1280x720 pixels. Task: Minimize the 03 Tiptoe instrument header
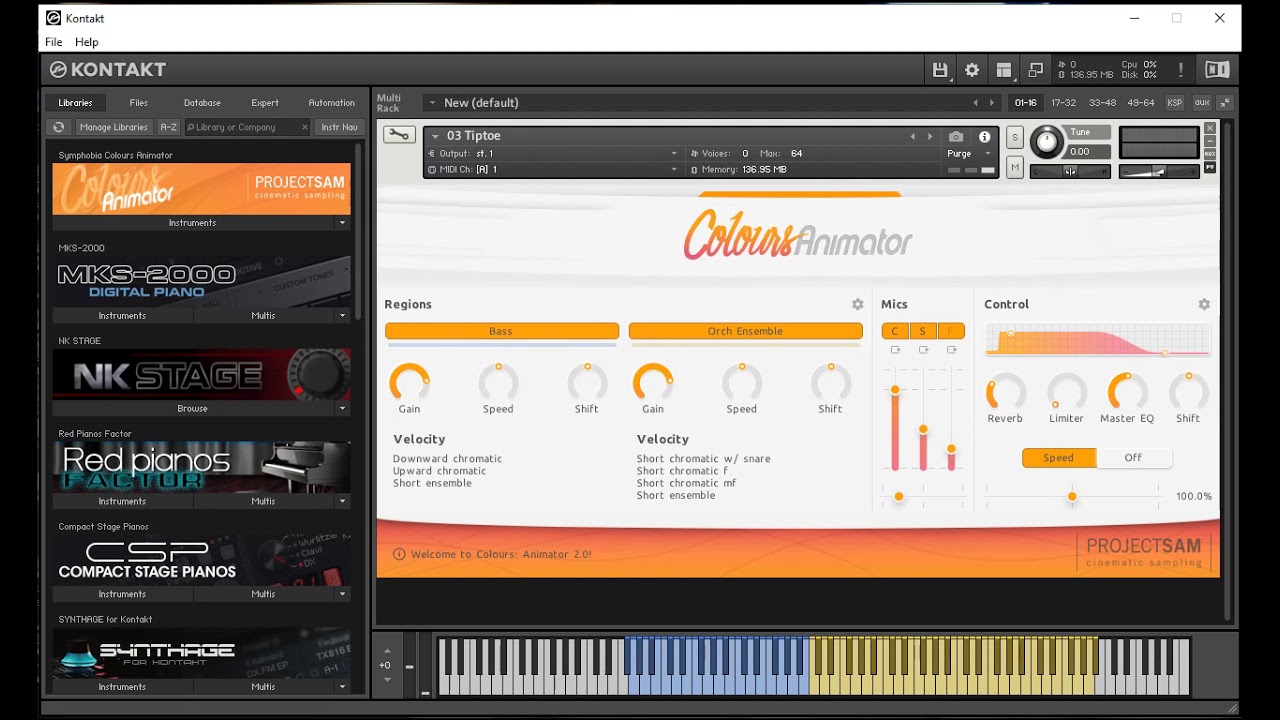click(1210, 141)
